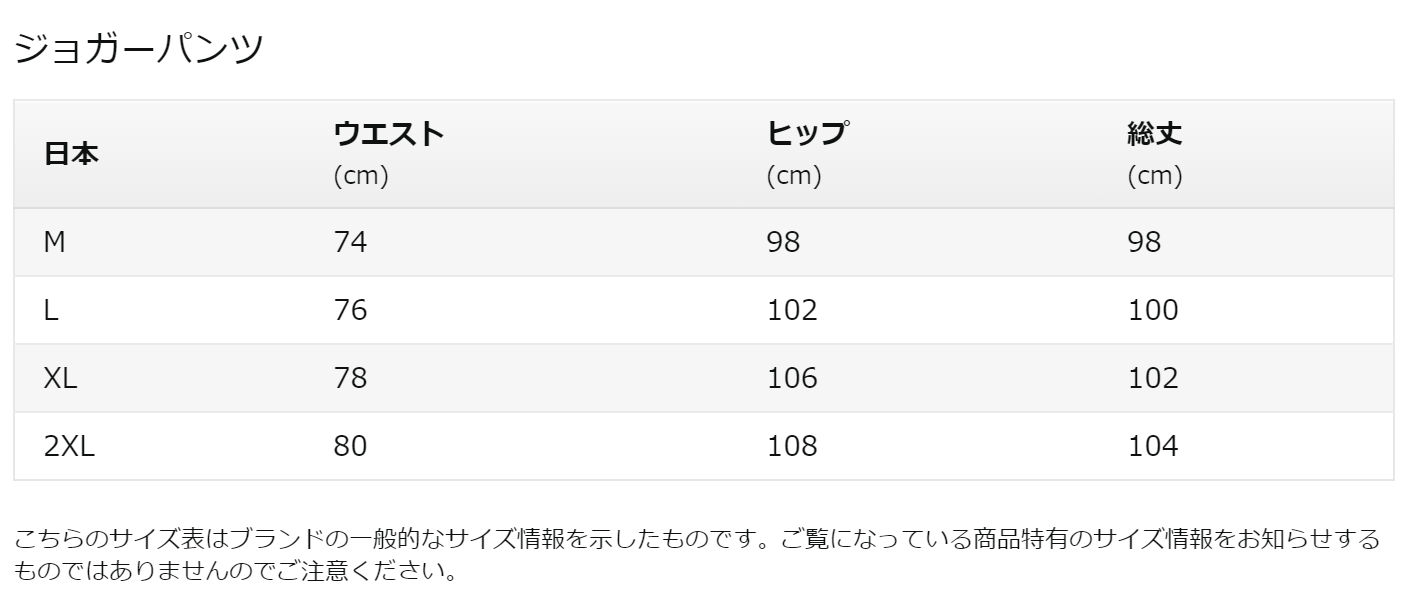The height and width of the screenshot is (607, 1401).
Task: Click hip value 102 in L row
Action: coord(792,310)
